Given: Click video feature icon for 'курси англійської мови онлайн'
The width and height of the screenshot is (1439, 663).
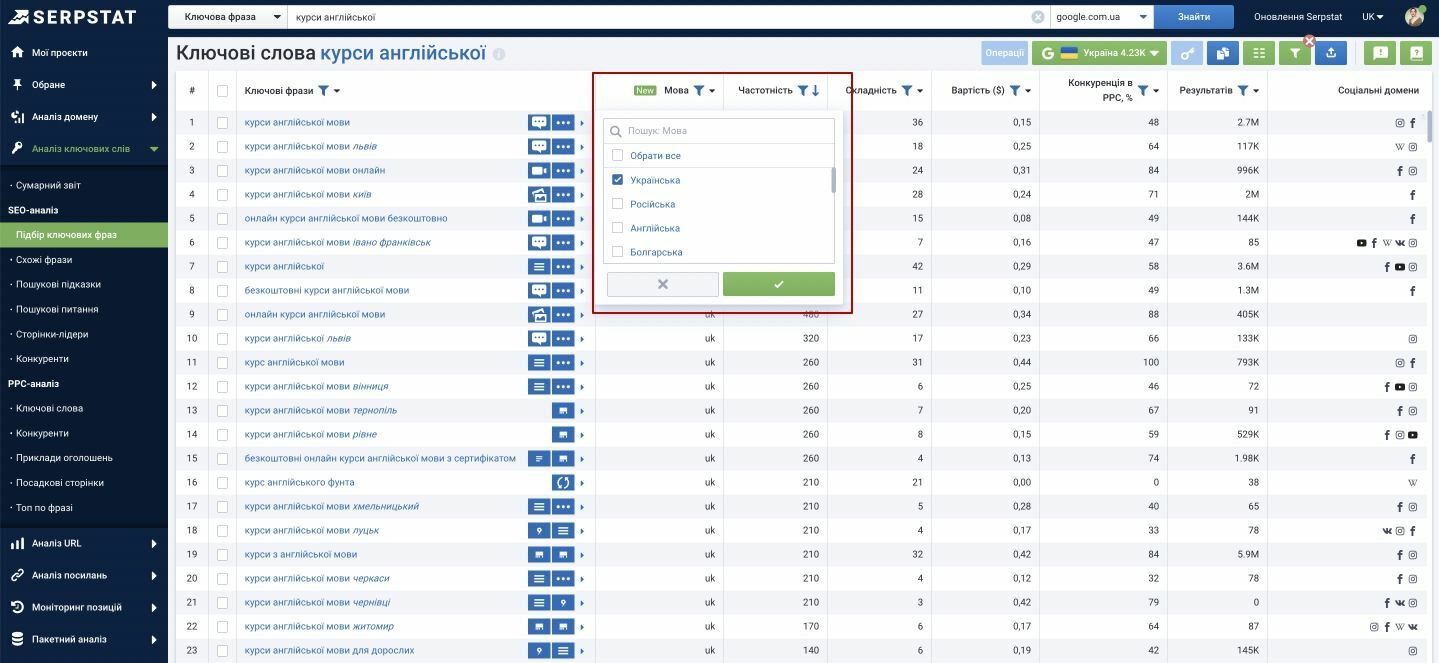Looking at the screenshot, I should pyautogui.click(x=539, y=171).
